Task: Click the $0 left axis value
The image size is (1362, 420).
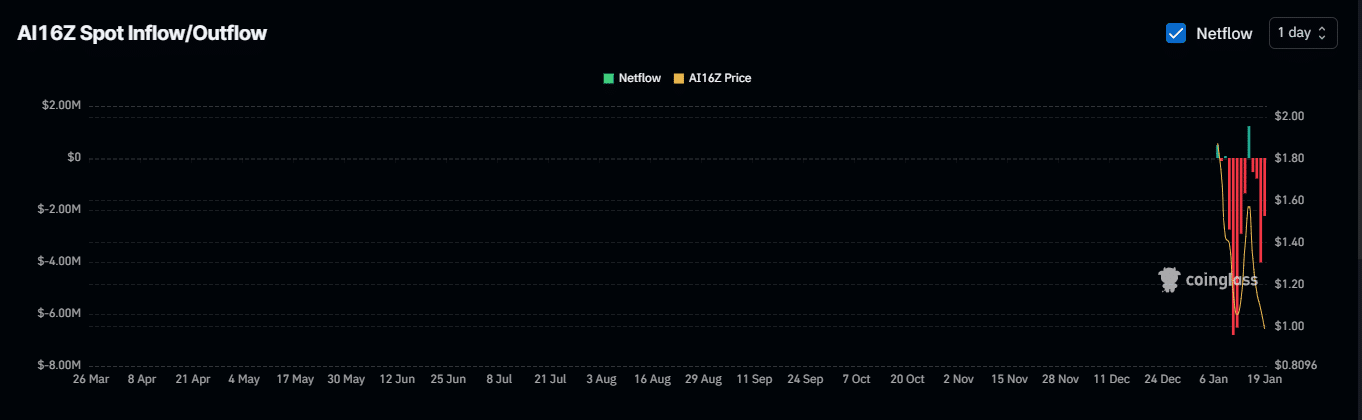Action: click(74, 158)
